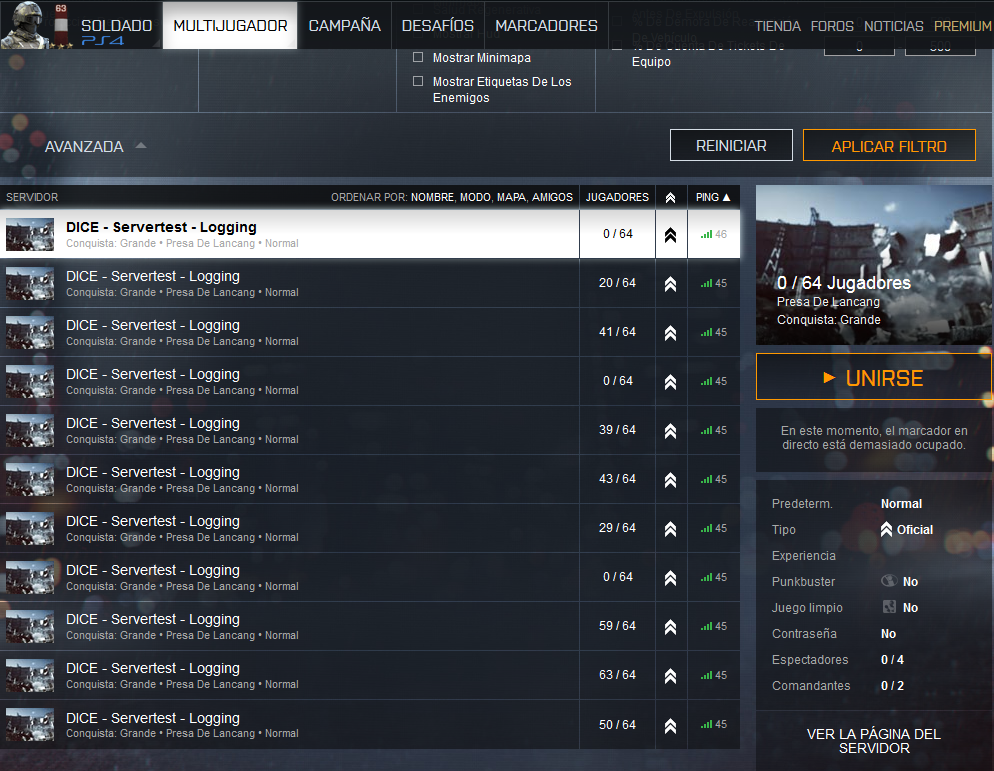Click official icon in selected 0 / 64 row

(x=670, y=235)
